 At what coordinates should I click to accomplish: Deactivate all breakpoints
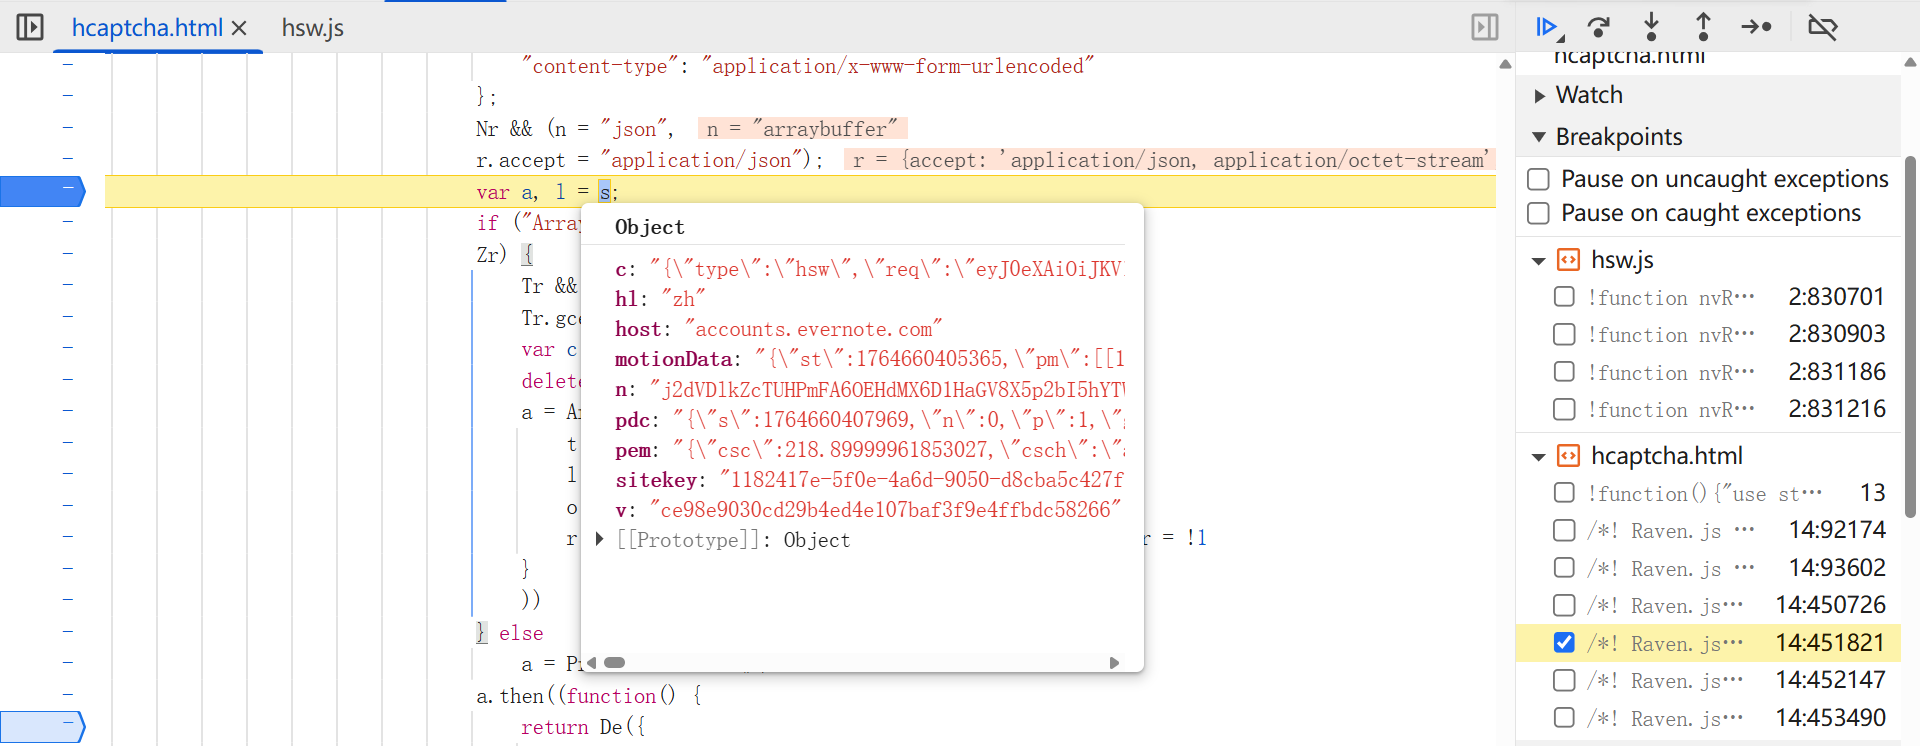1822,27
